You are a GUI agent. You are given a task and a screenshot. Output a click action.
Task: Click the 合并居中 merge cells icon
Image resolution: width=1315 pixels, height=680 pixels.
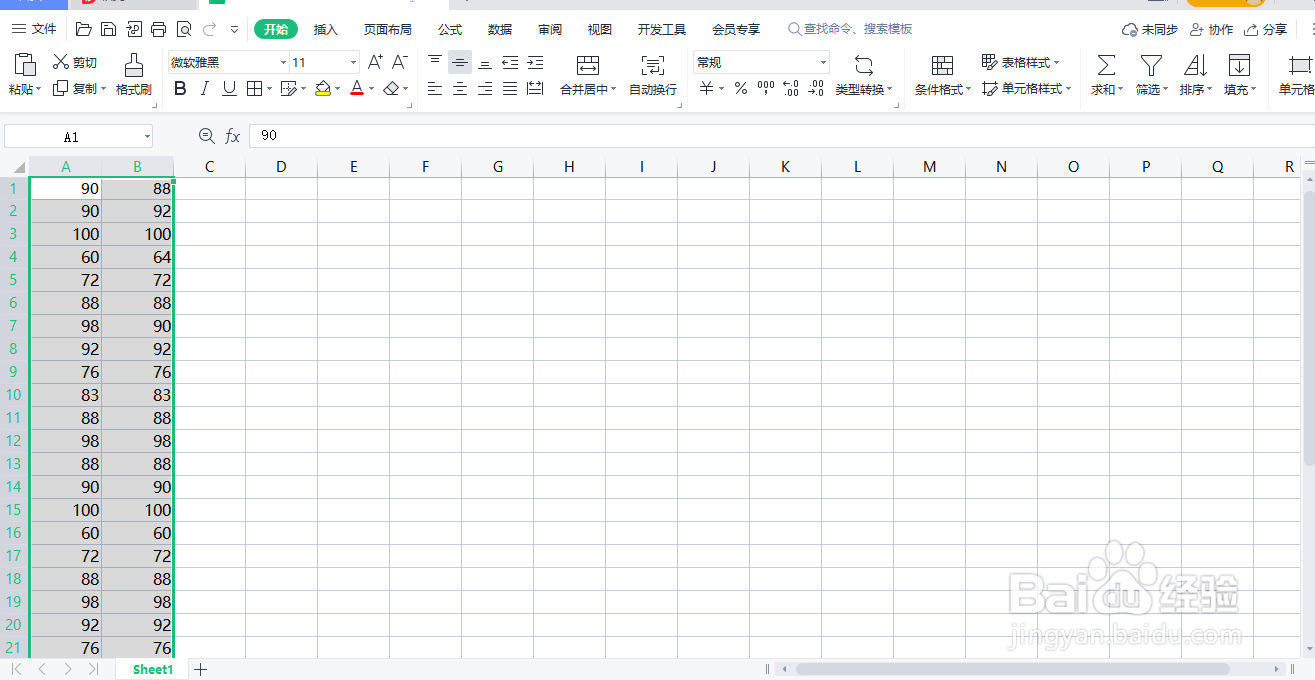pyautogui.click(x=588, y=66)
